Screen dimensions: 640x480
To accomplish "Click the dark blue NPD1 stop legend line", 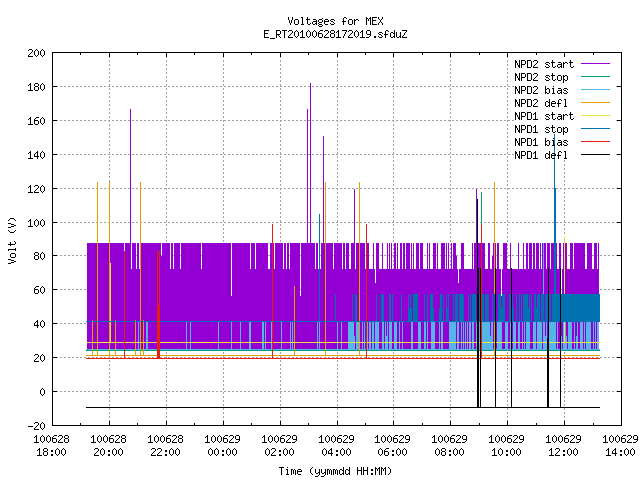I will point(595,129).
